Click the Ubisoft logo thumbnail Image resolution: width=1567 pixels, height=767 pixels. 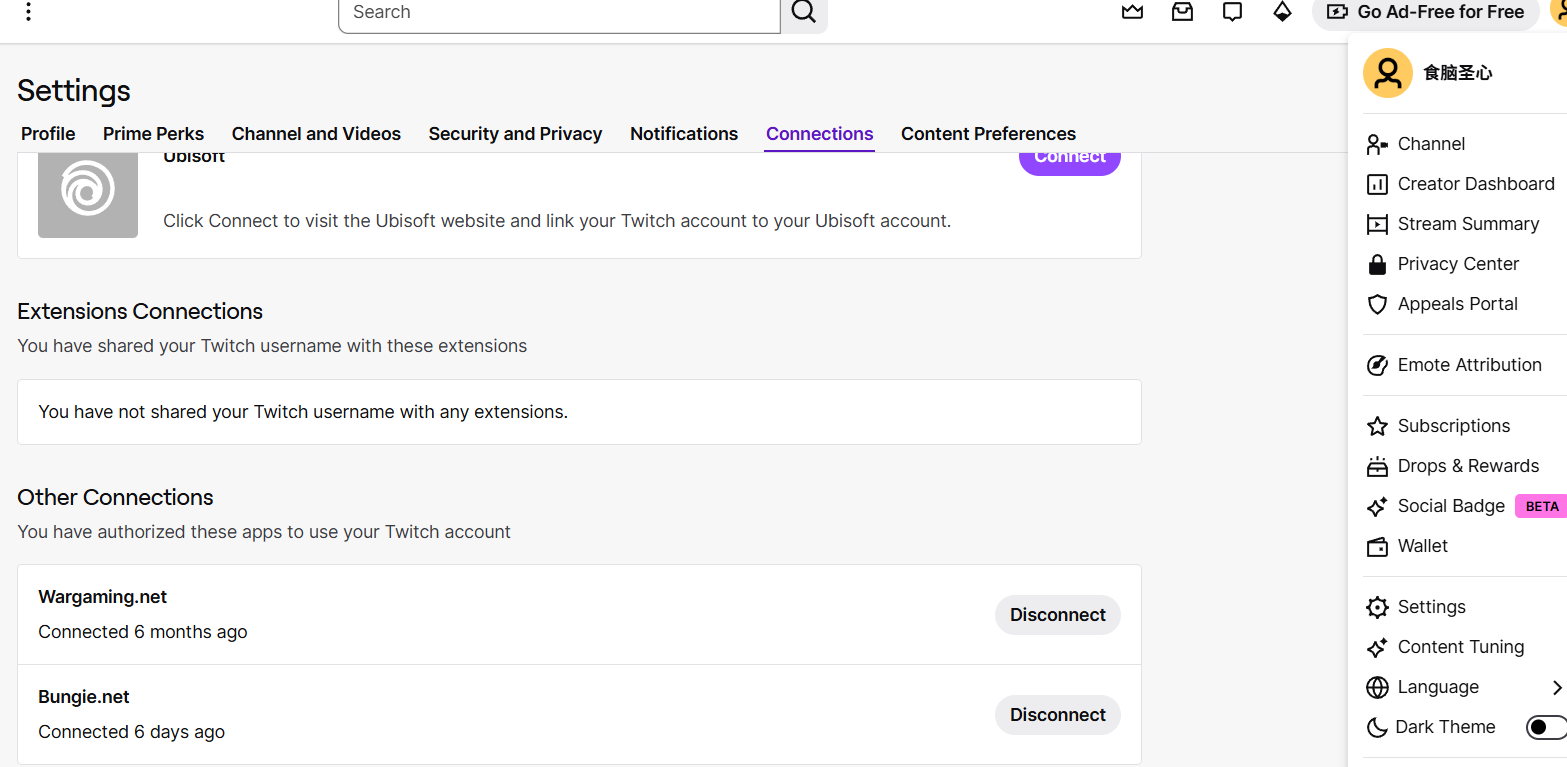[88, 190]
